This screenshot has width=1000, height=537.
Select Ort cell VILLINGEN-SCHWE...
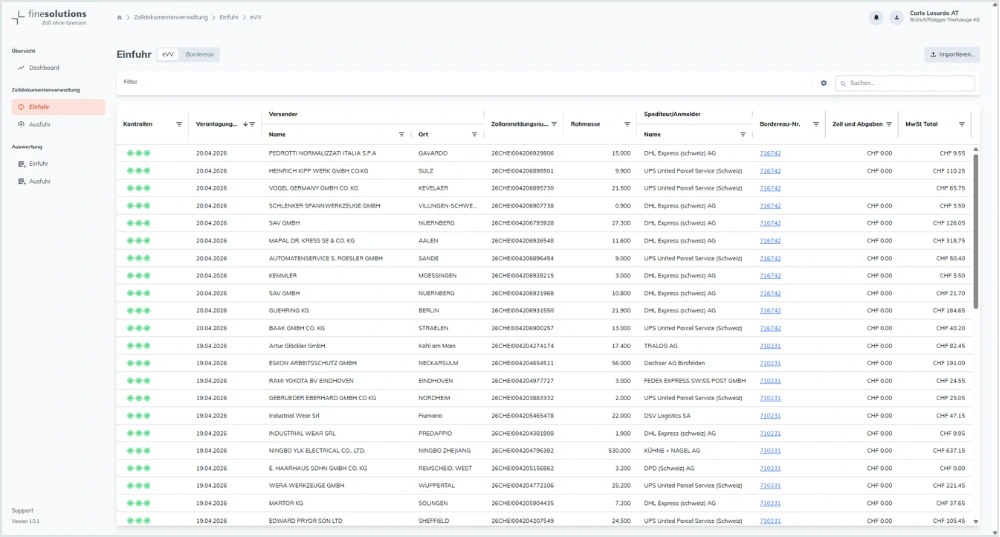click(x=447, y=206)
